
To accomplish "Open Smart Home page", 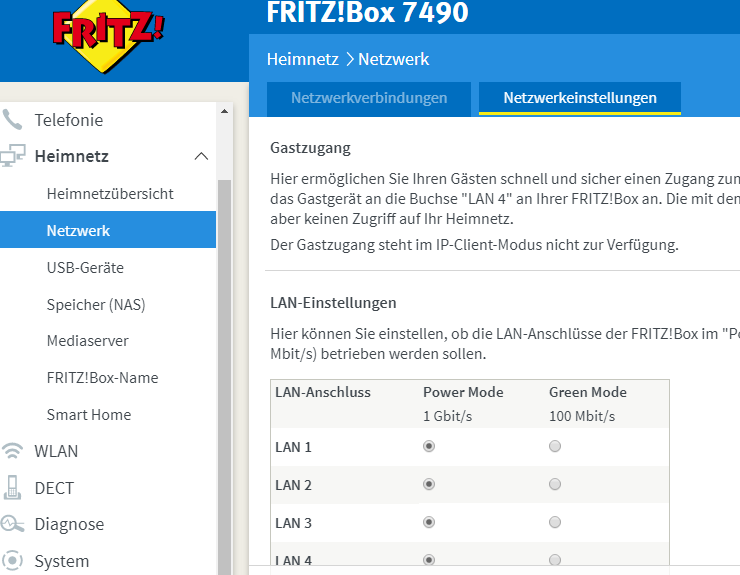I will 89,414.
